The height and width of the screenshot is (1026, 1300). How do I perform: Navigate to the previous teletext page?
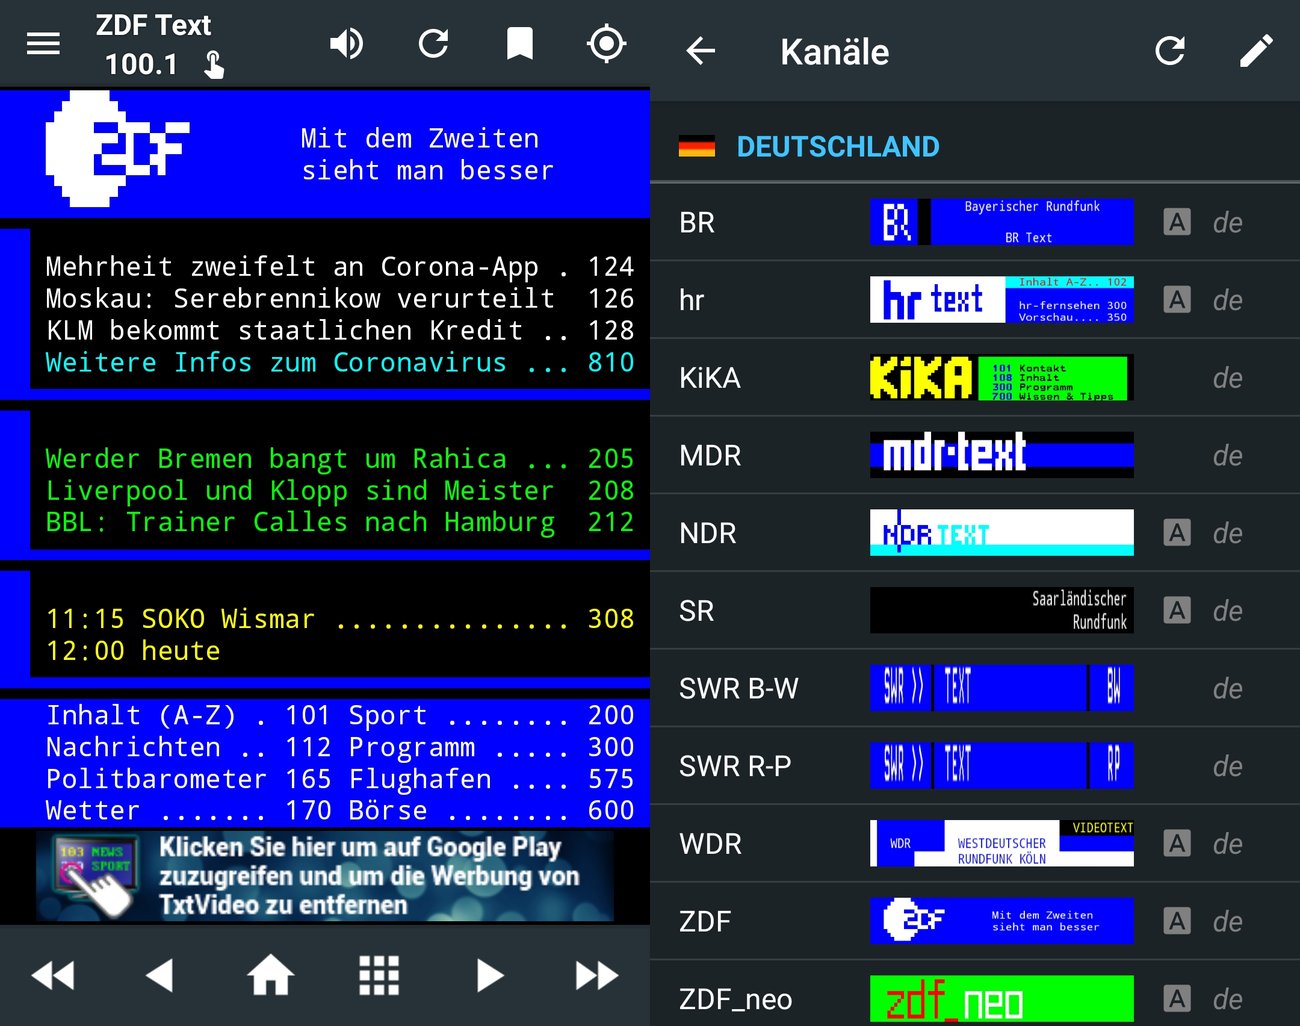coord(162,975)
